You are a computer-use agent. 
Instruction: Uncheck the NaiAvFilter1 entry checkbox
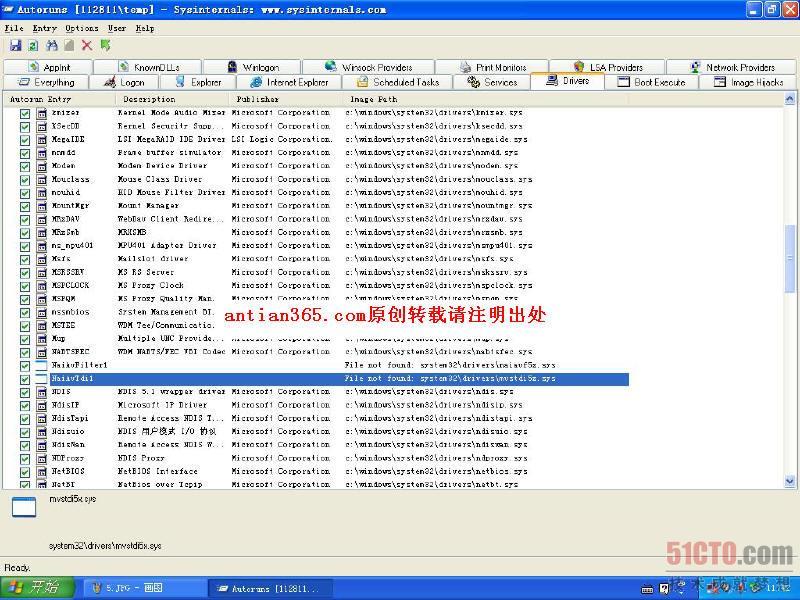[24, 366]
